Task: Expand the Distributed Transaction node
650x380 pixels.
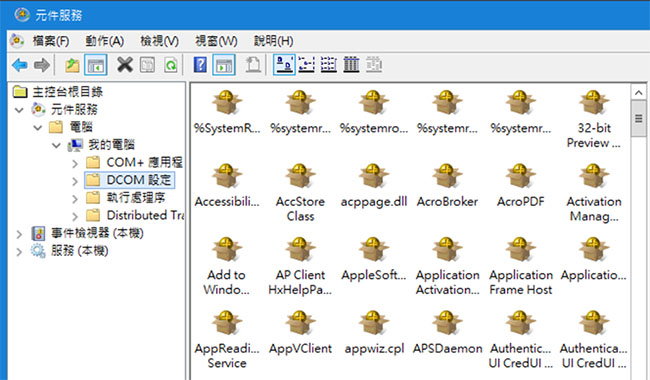Action: point(75,216)
